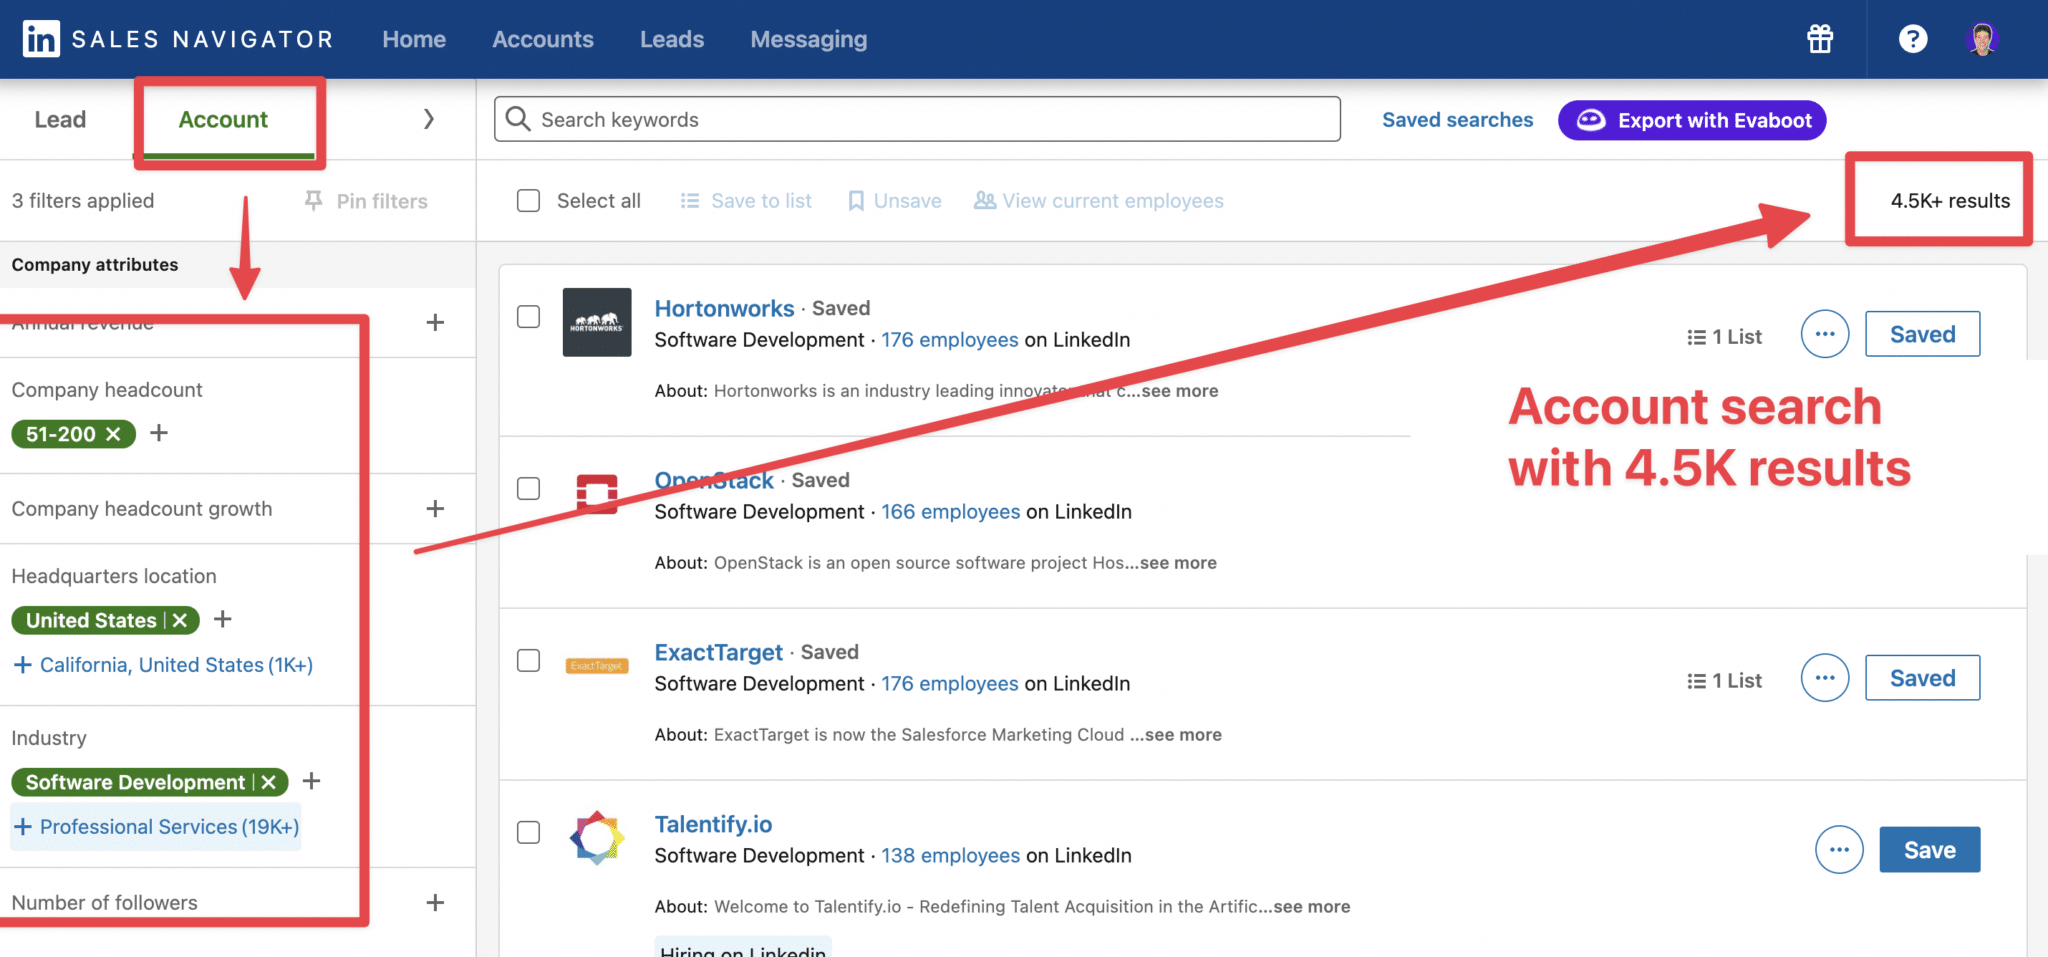Open the profile avatar menu
This screenshot has height=957, width=2048.
coord(1982,39)
